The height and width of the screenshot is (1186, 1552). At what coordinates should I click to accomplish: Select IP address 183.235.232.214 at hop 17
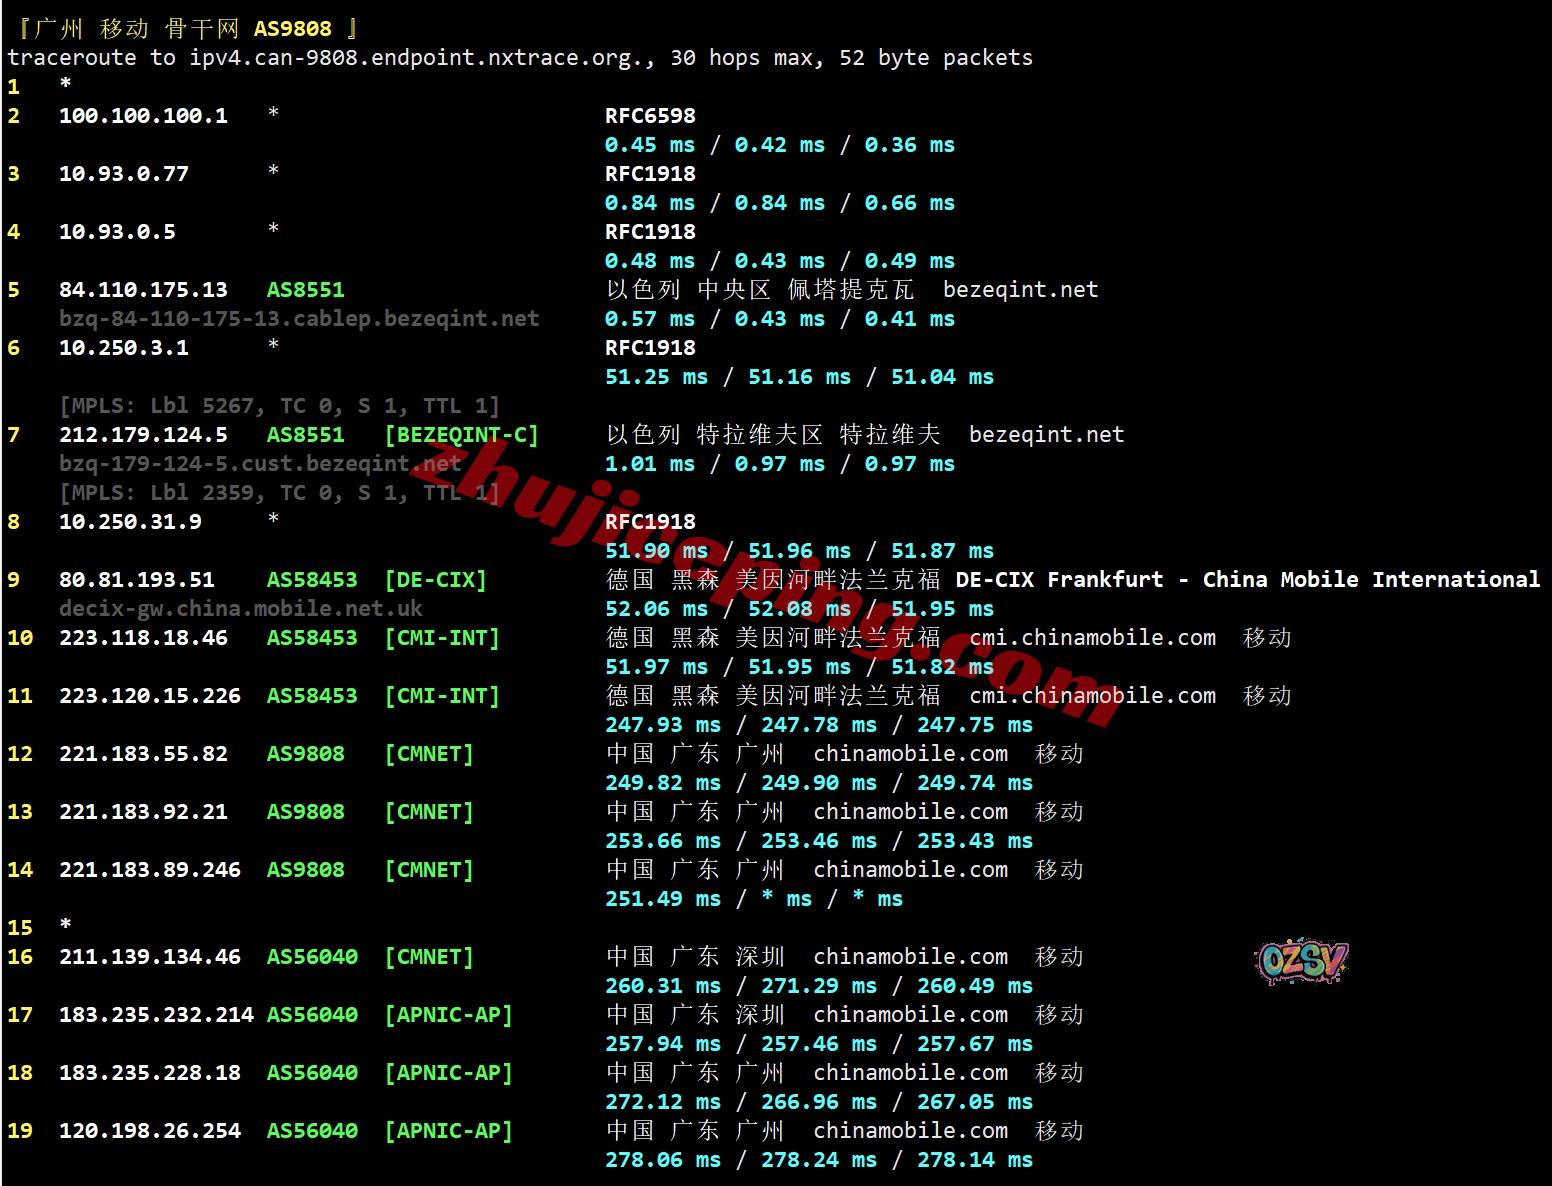(x=156, y=1015)
